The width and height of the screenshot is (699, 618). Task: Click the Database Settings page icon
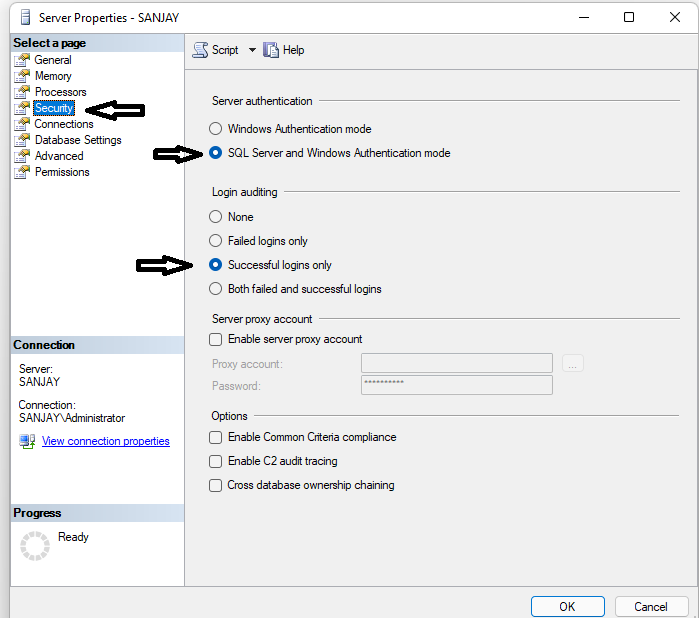[x=22, y=140]
